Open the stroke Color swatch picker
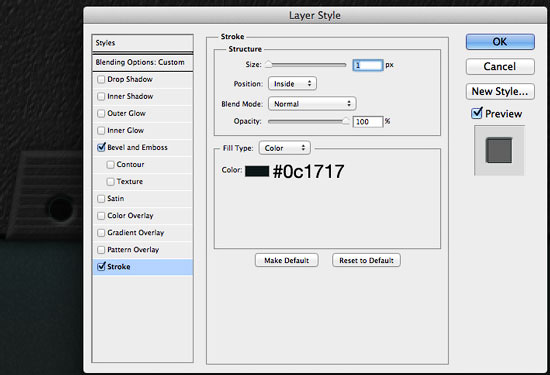Image resolution: width=550 pixels, height=375 pixels. coord(257,171)
